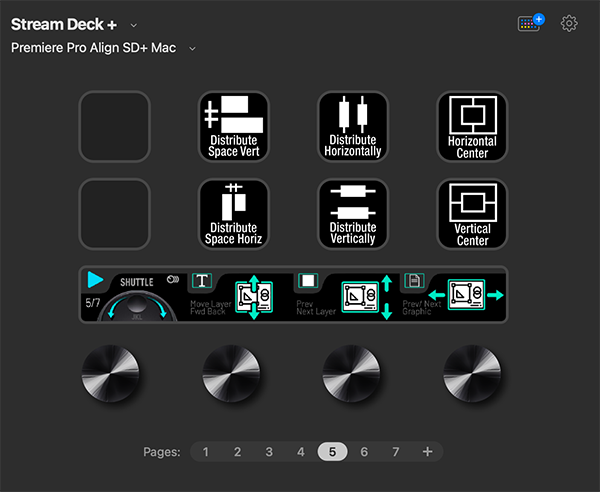Open the Stream Deck store icon with plus badge

pyautogui.click(x=531, y=23)
